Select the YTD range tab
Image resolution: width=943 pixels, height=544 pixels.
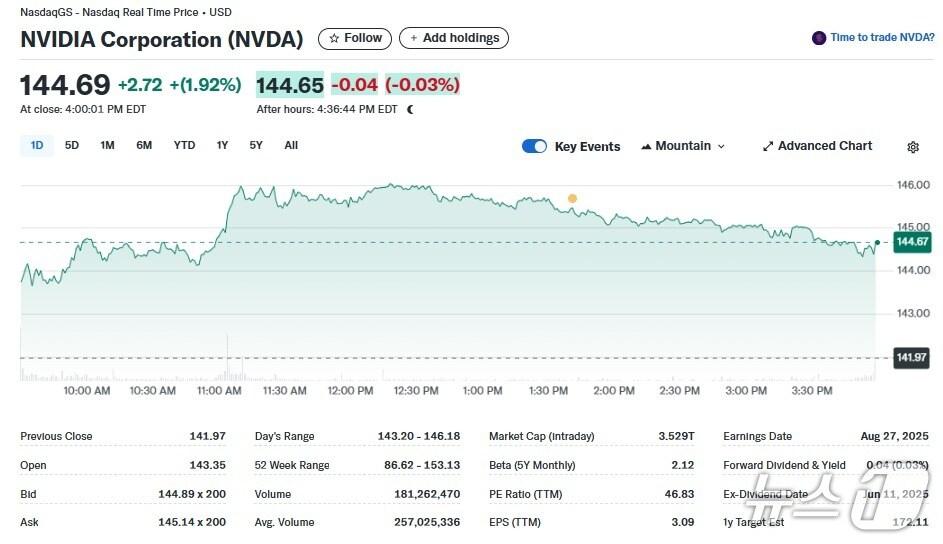pos(184,146)
